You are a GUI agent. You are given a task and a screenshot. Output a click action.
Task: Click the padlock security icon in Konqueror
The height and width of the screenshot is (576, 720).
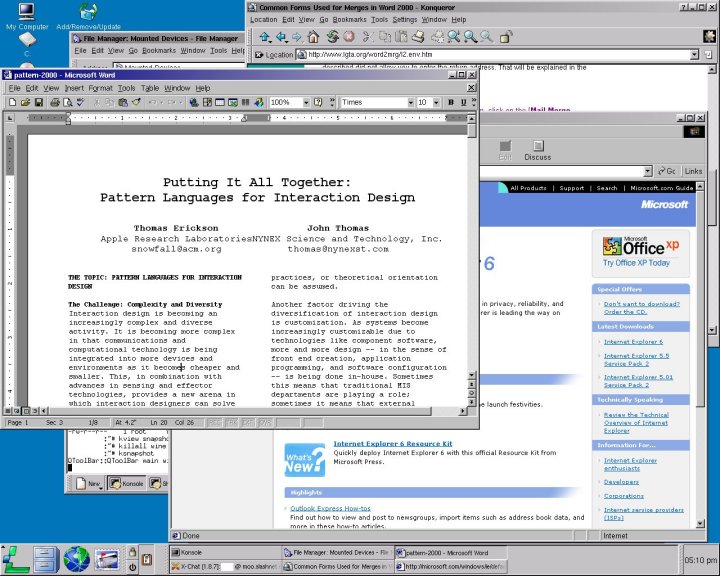point(506,37)
